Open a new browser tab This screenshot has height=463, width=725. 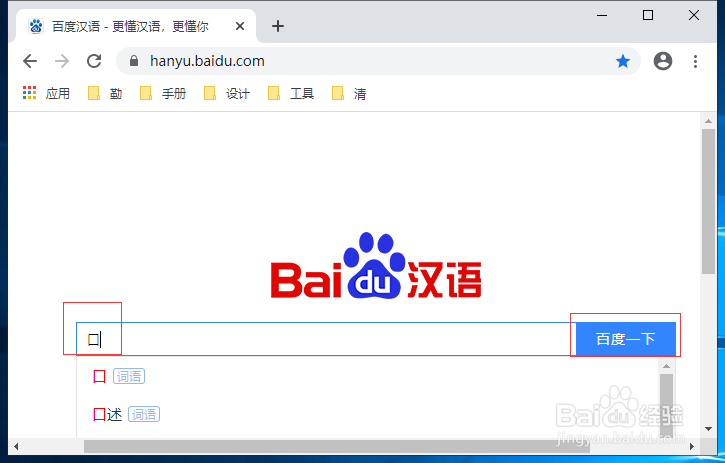277,26
